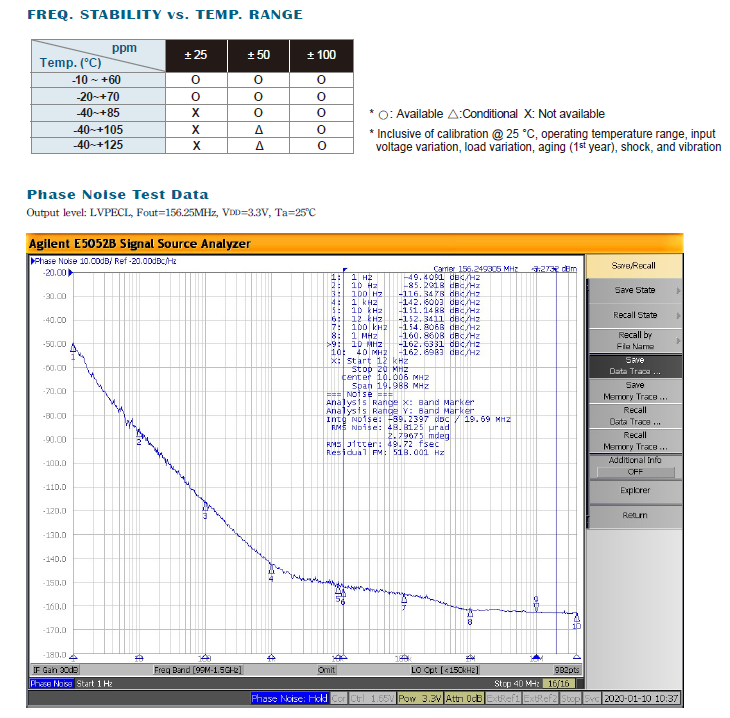Click the ExtRef1 status indicator

503,698
